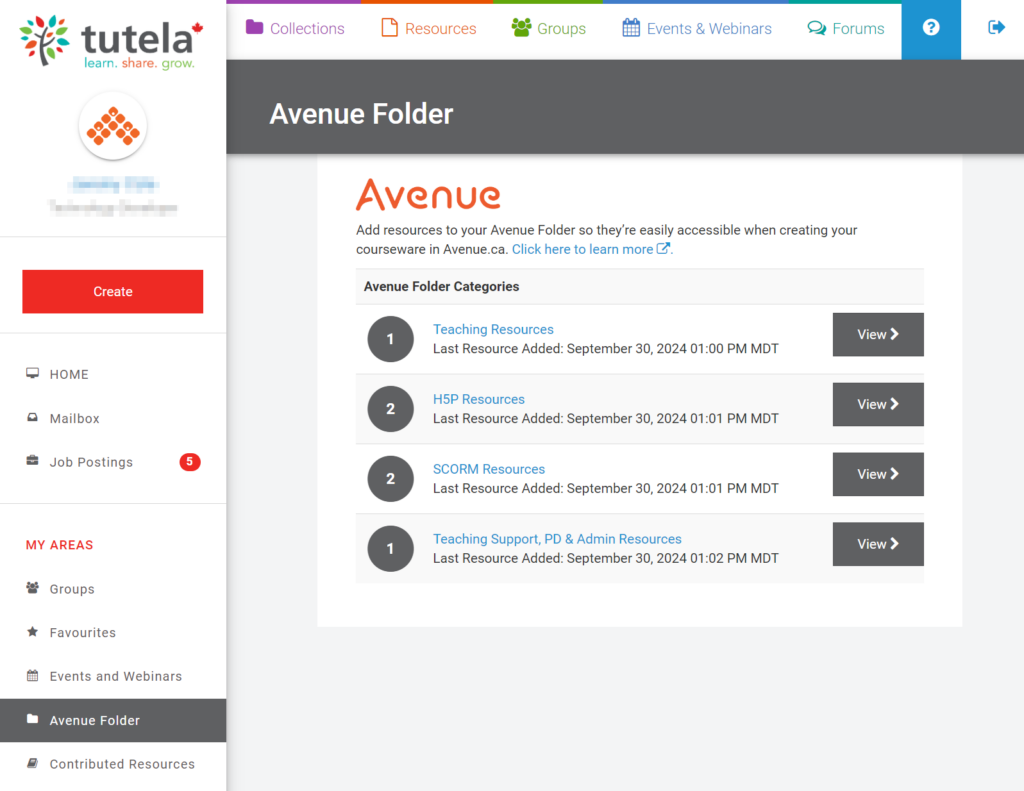Log out using the exit icon
The width and height of the screenshot is (1024, 791).
point(996,29)
